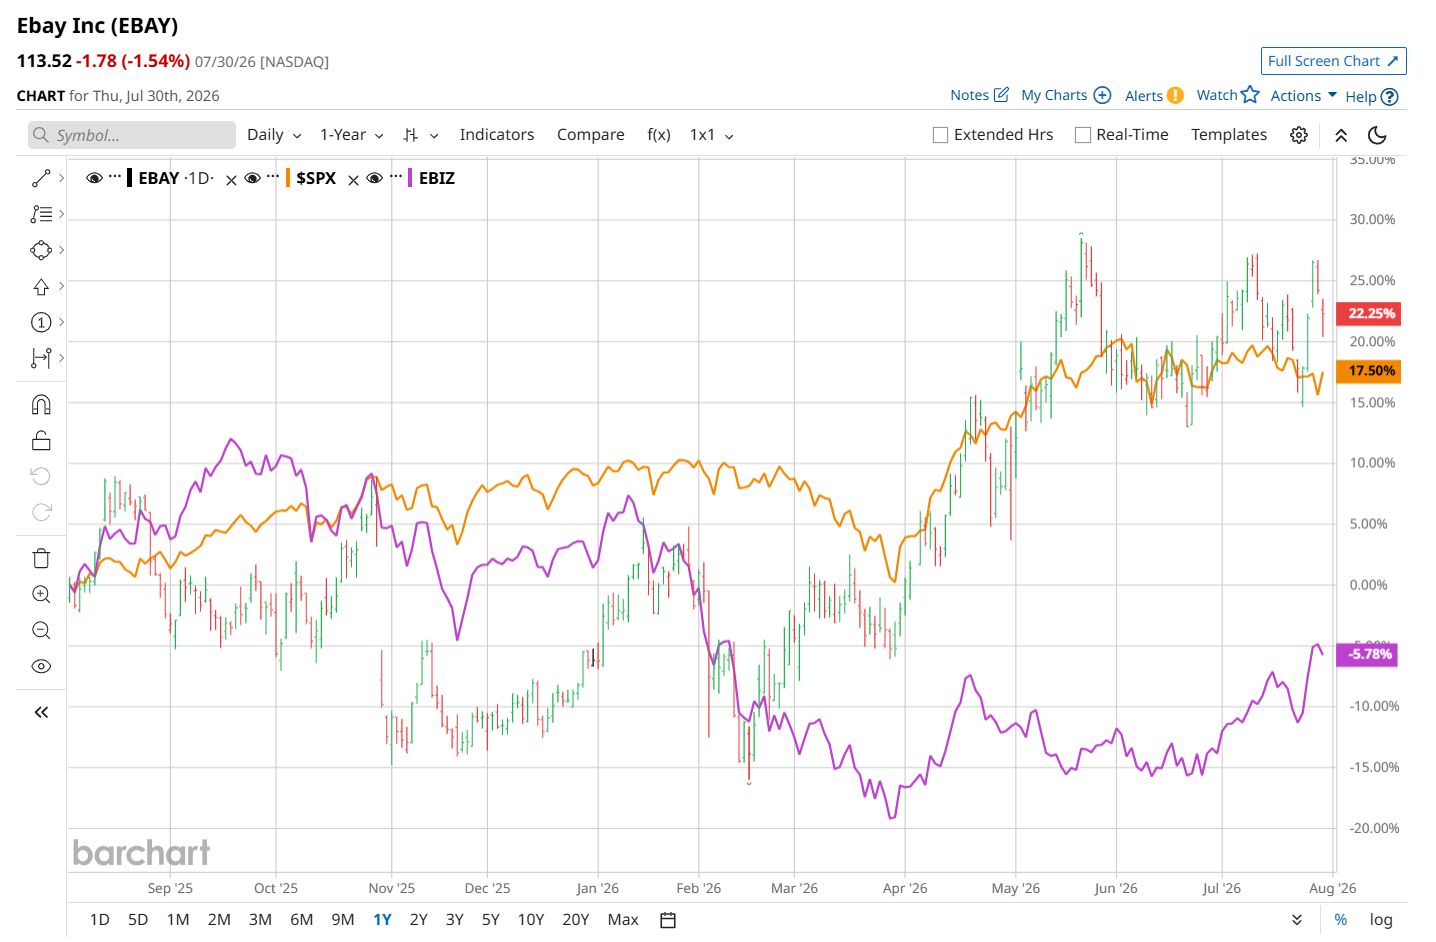The image size is (1436, 942).
Task: Expand the arrow beside the polygon shapes tool
Action: pyautogui.click(x=62, y=250)
